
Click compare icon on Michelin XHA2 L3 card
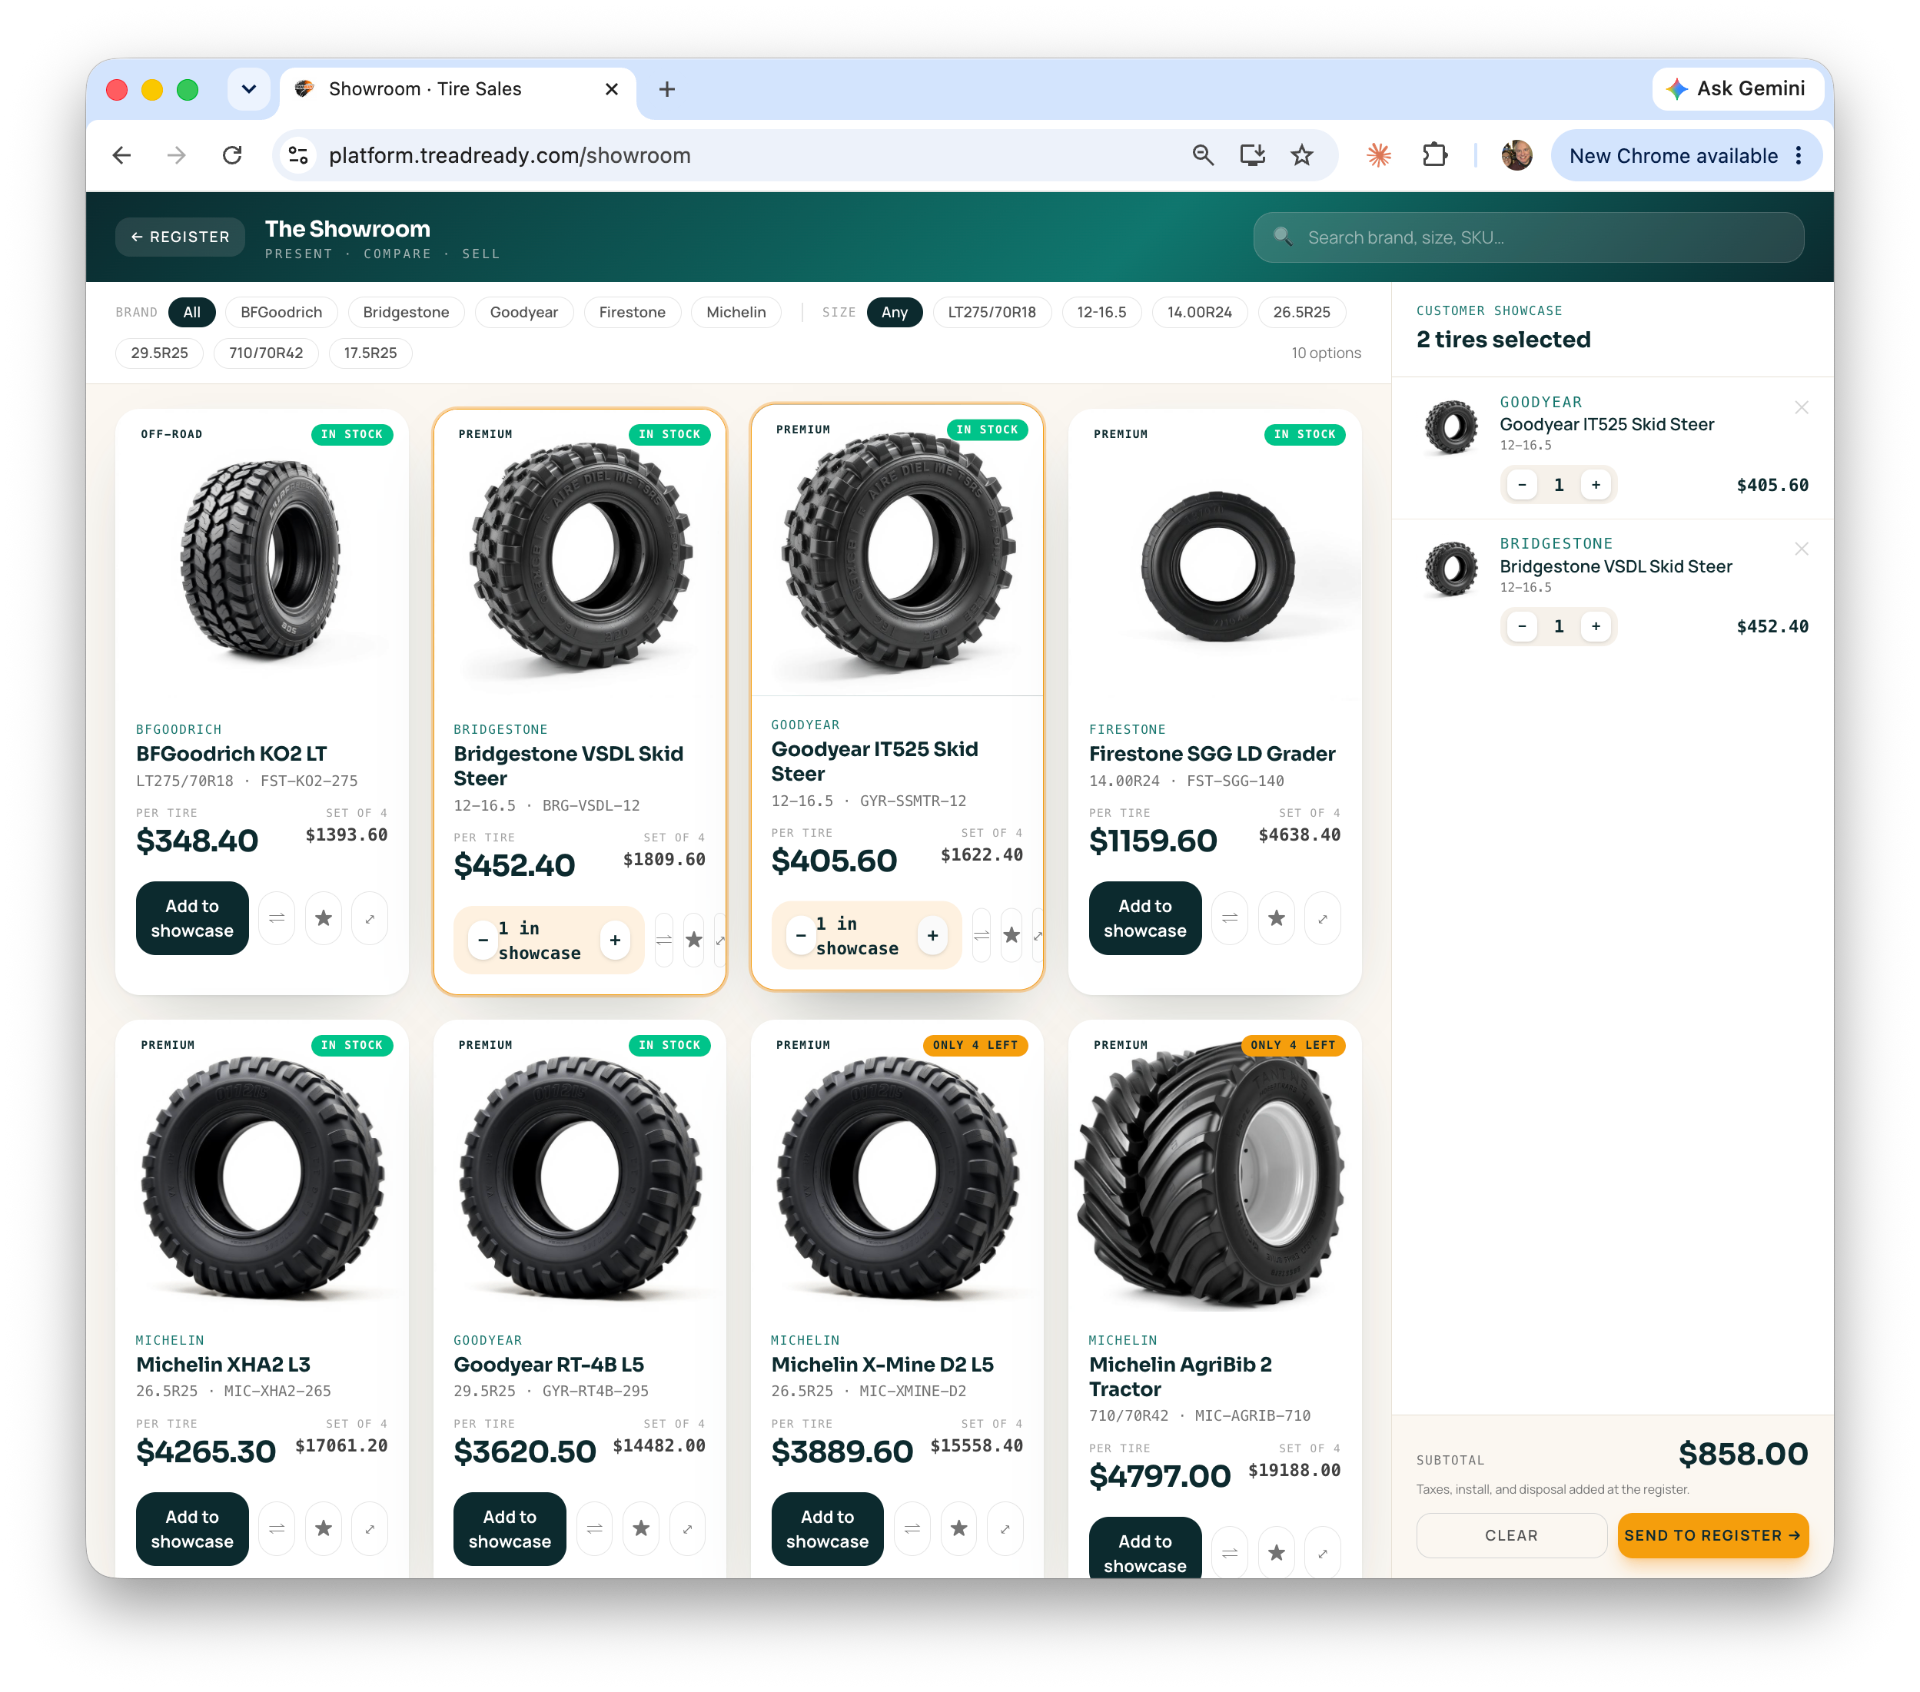(277, 1529)
